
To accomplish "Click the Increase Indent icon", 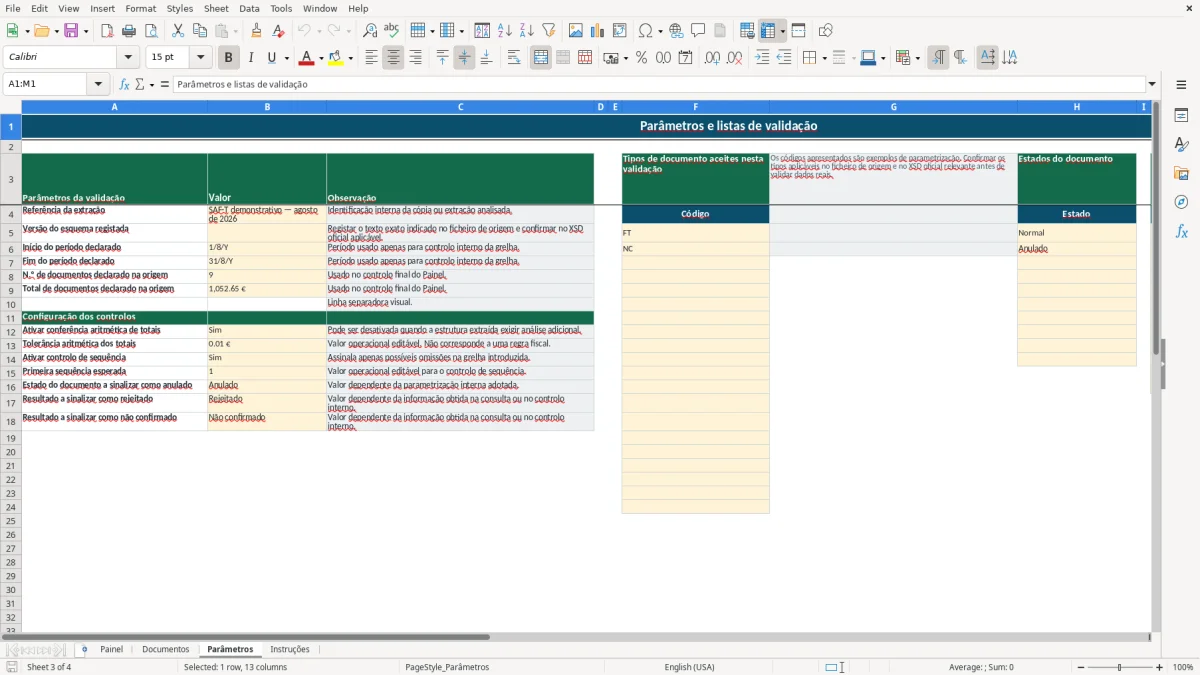I will [762, 58].
